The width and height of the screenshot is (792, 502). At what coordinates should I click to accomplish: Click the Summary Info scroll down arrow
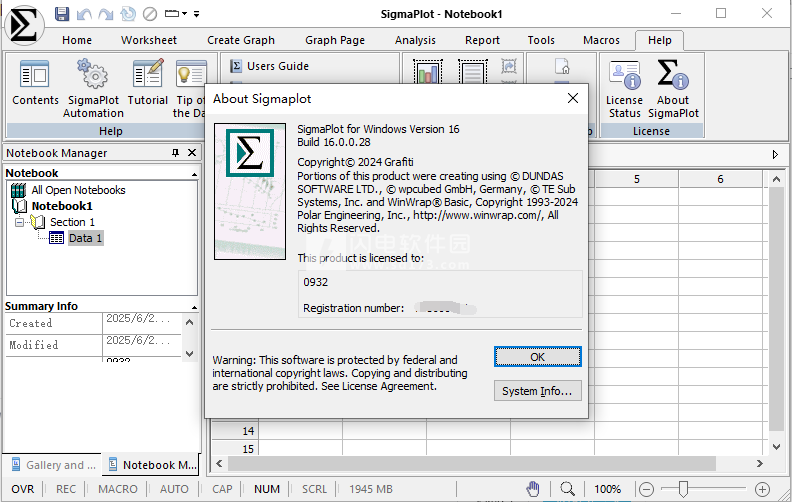click(189, 354)
